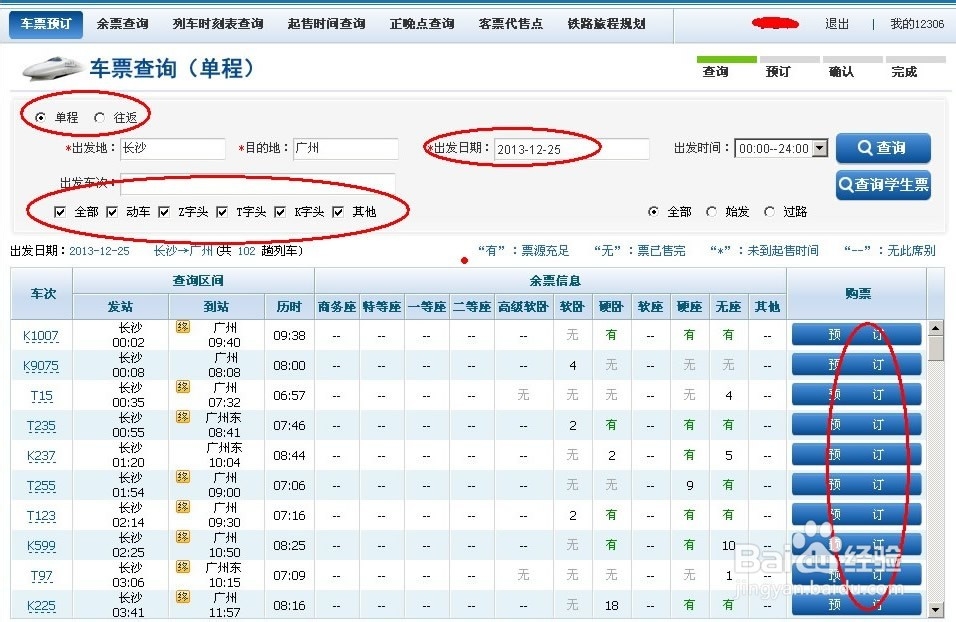Screen dimensions: 956x622
Task: Open the 出发时间 time range dropdown
Action: [822, 148]
